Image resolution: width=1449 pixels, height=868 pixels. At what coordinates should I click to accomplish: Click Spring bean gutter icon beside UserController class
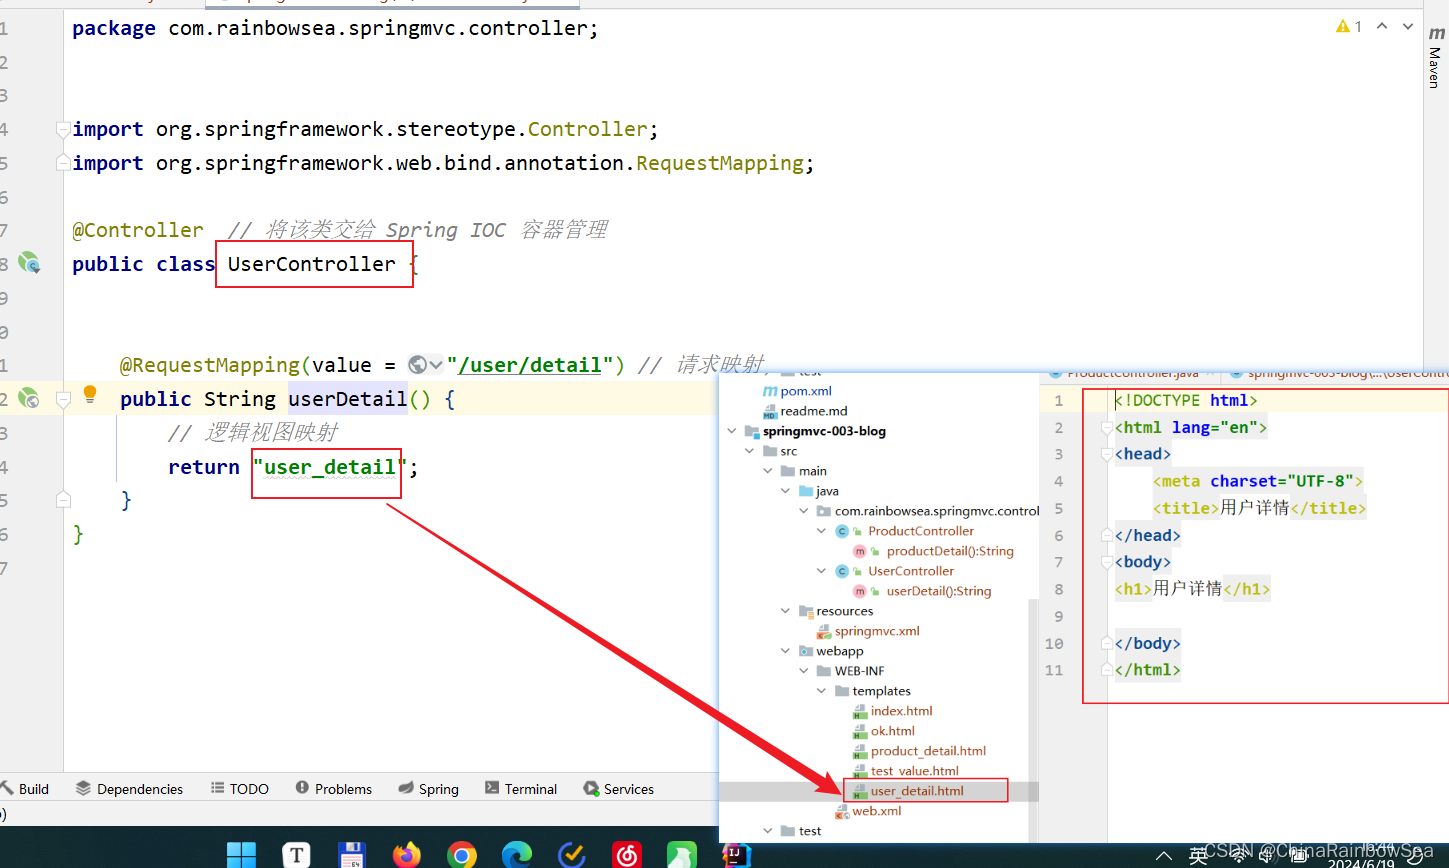click(x=29, y=263)
